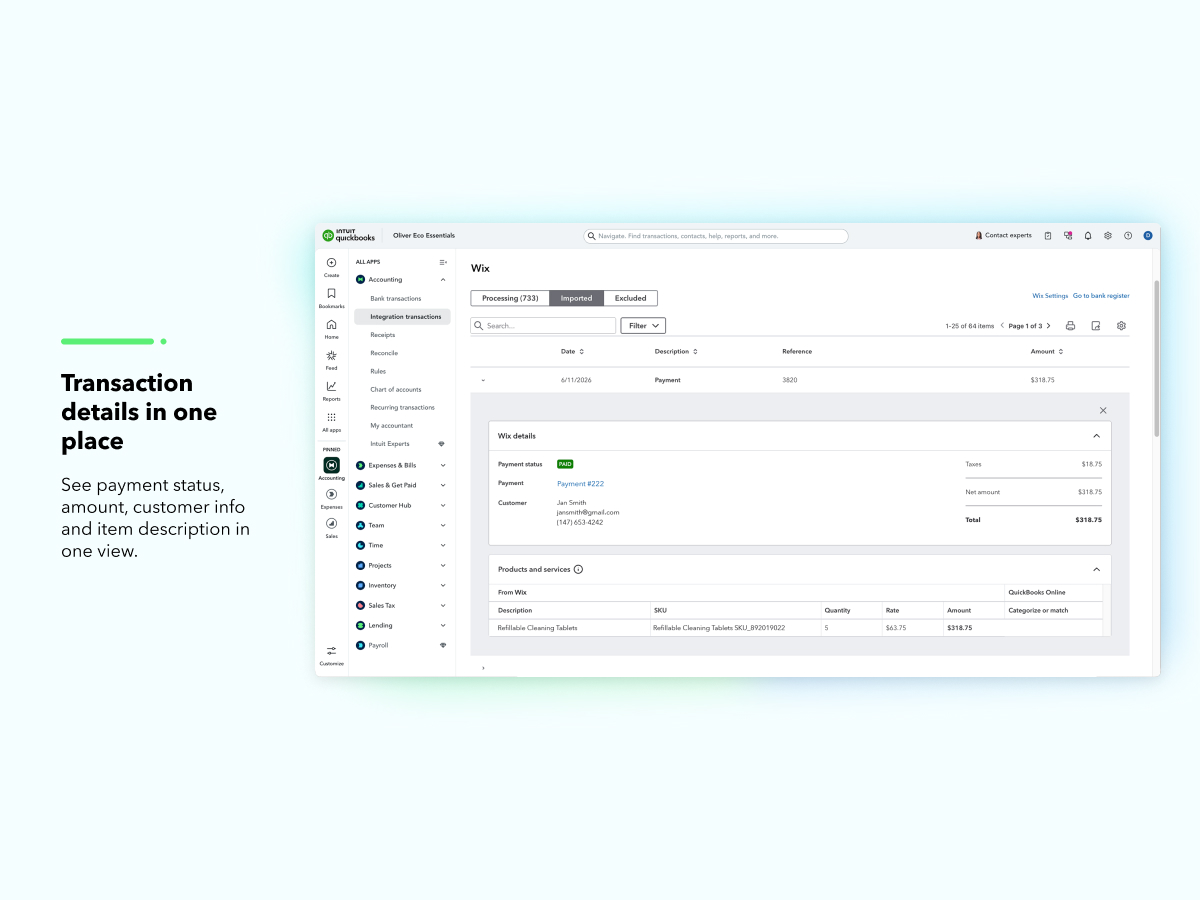This screenshot has width=1200, height=900.
Task: Open Reconcile in sidebar
Action: click(384, 353)
